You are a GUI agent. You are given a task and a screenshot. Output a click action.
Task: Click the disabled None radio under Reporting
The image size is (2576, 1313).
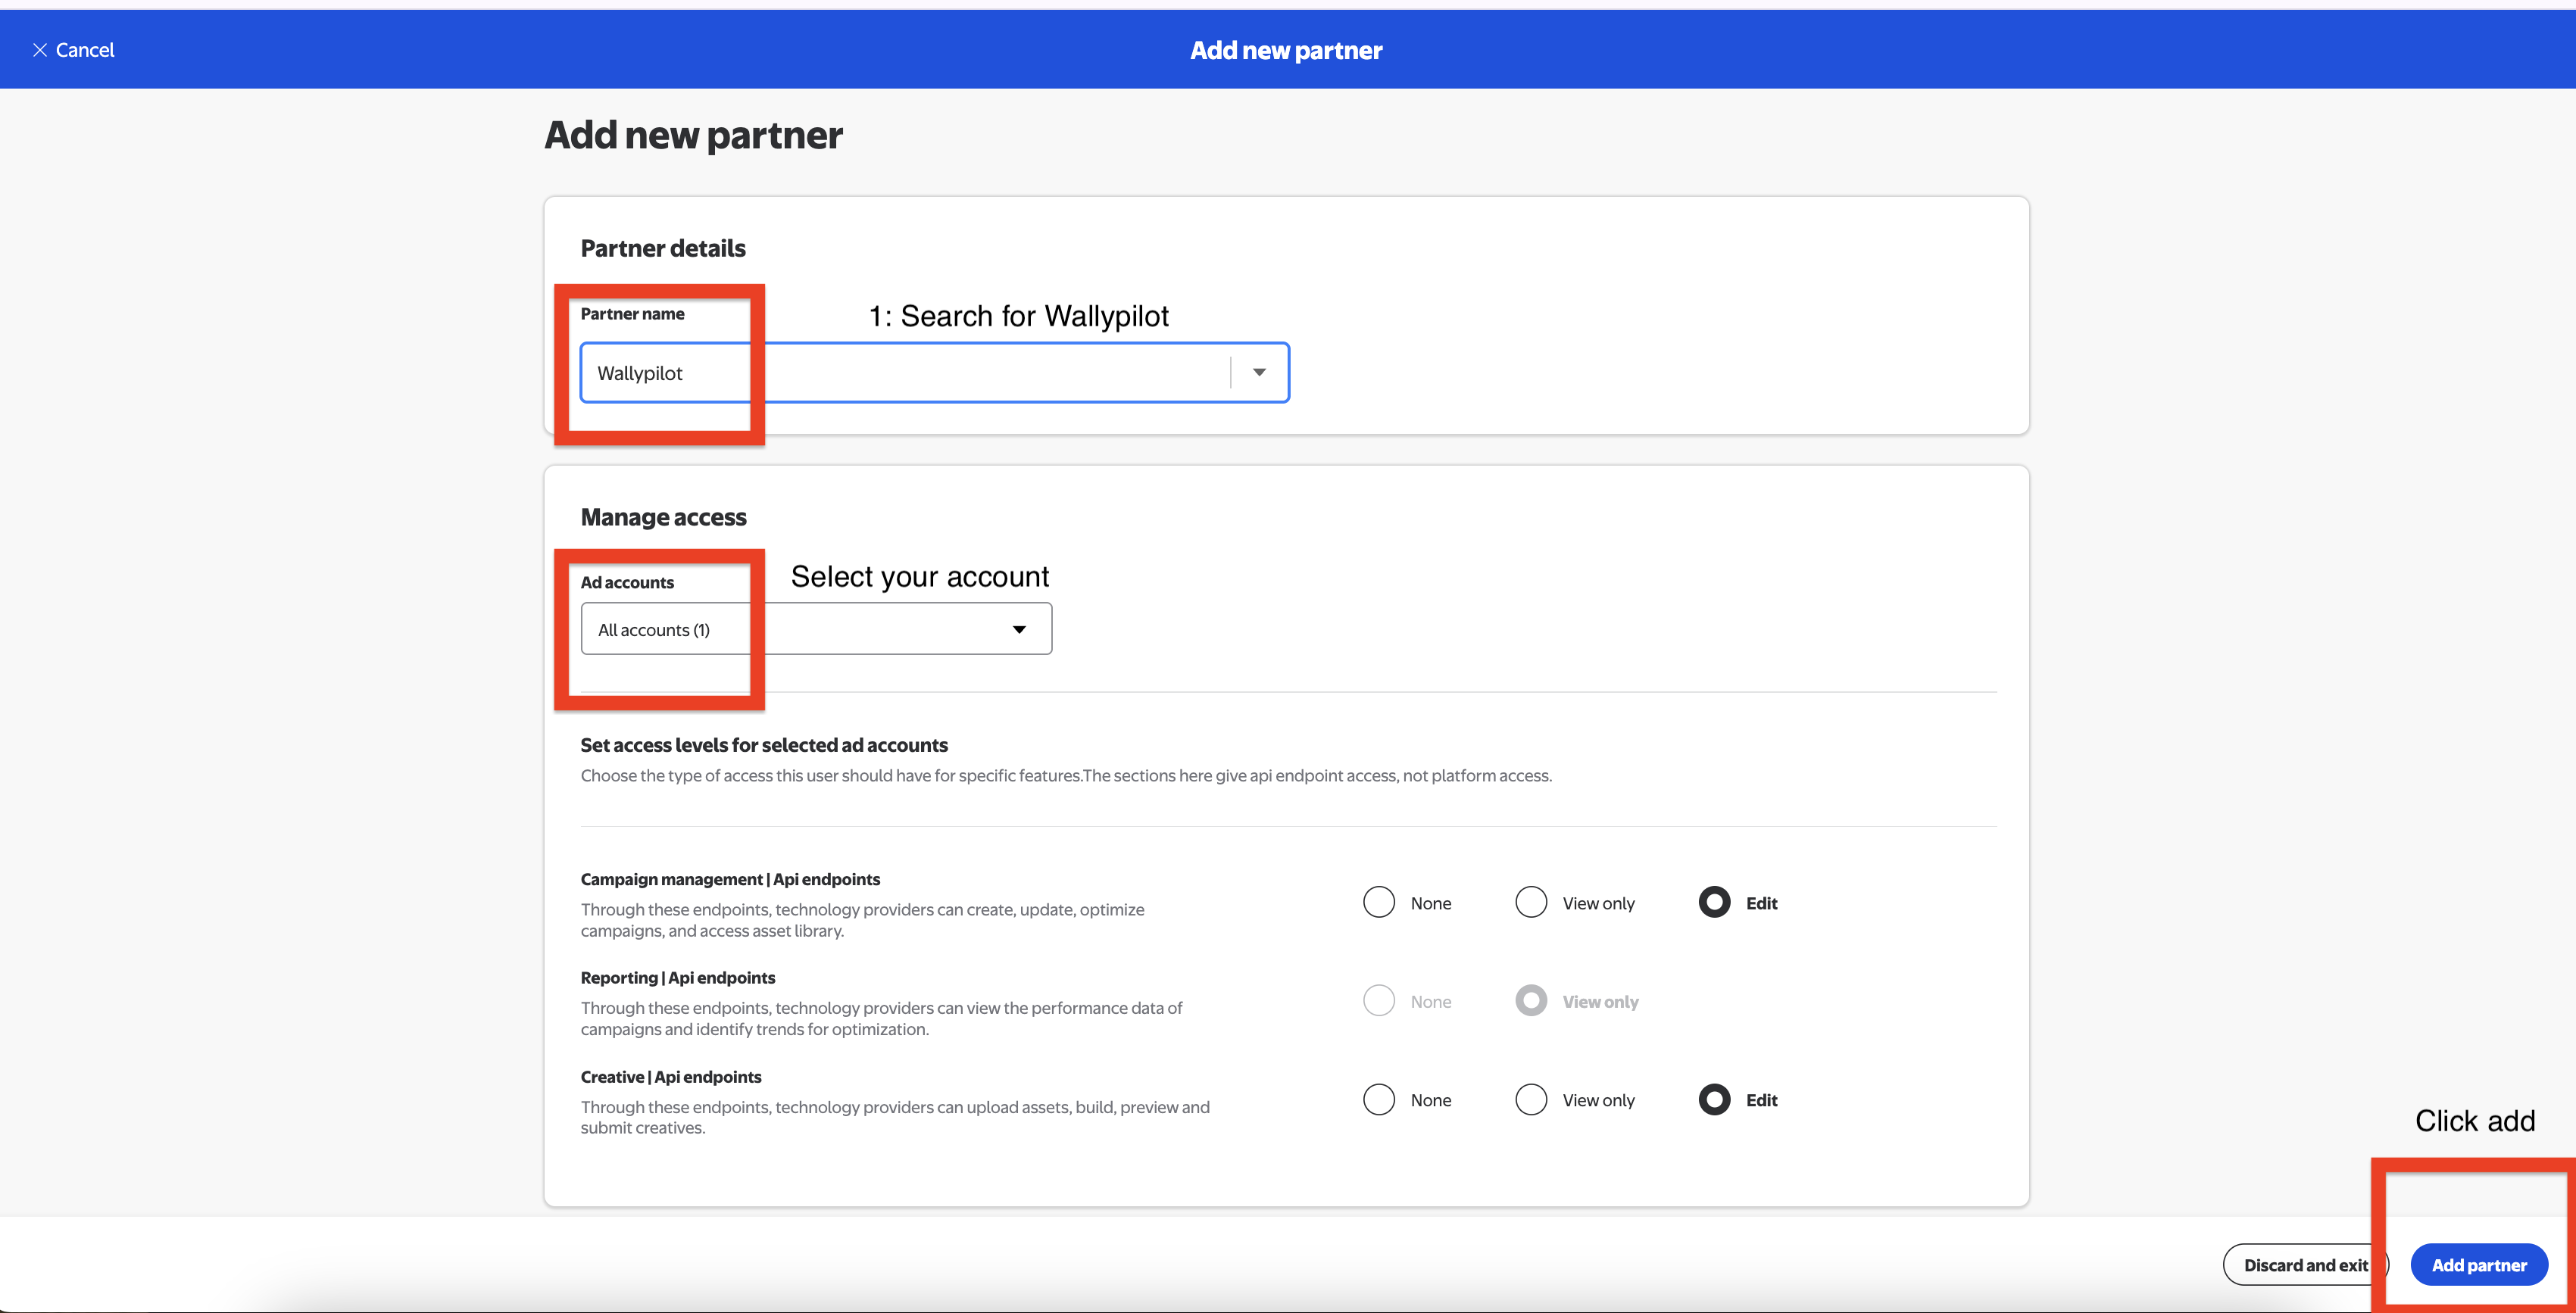tap(1379, 1000)
